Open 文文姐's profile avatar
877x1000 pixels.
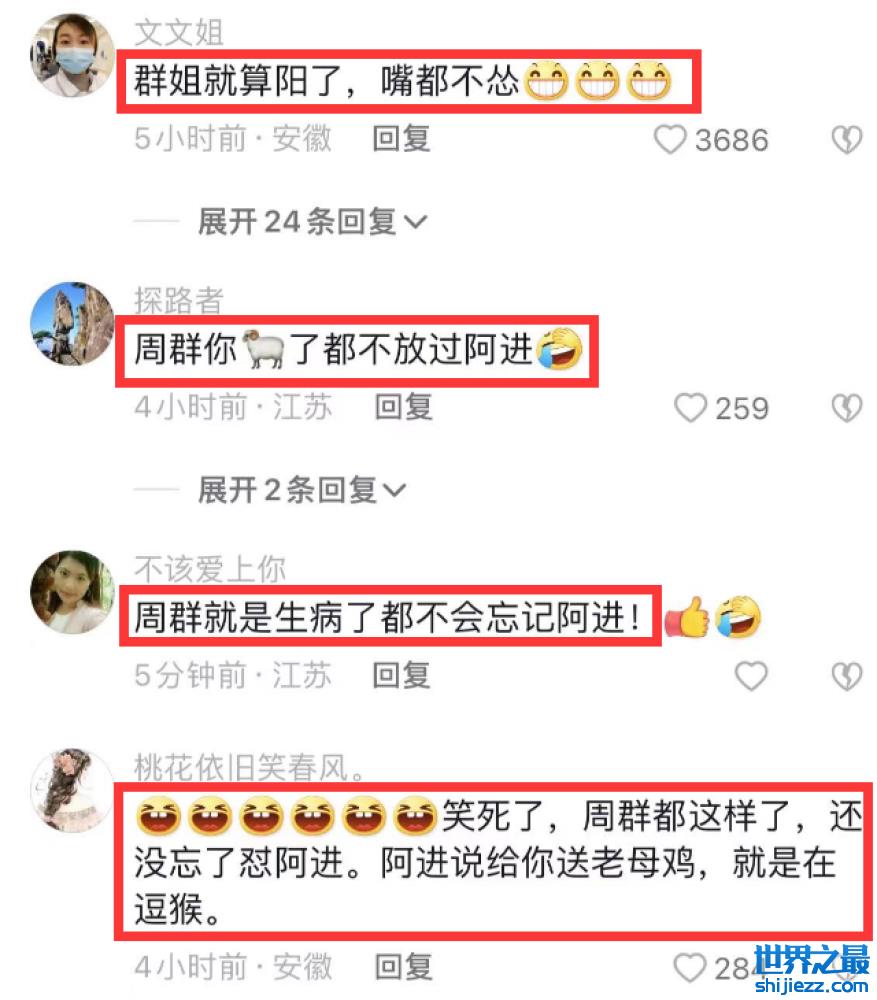(72, 55)
